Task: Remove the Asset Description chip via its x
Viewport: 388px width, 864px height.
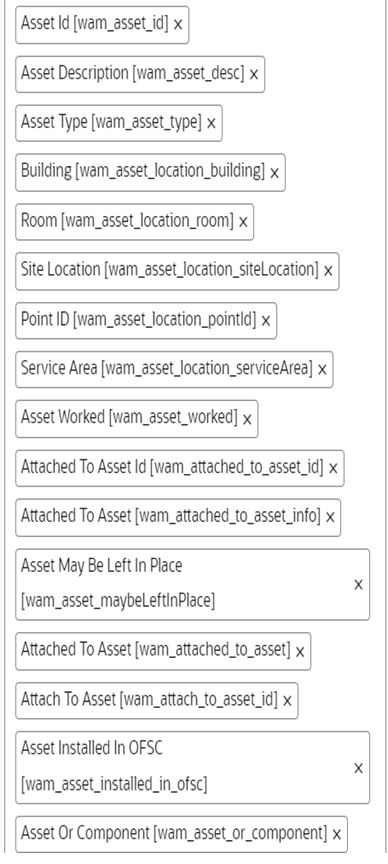Action: [254, 74]
